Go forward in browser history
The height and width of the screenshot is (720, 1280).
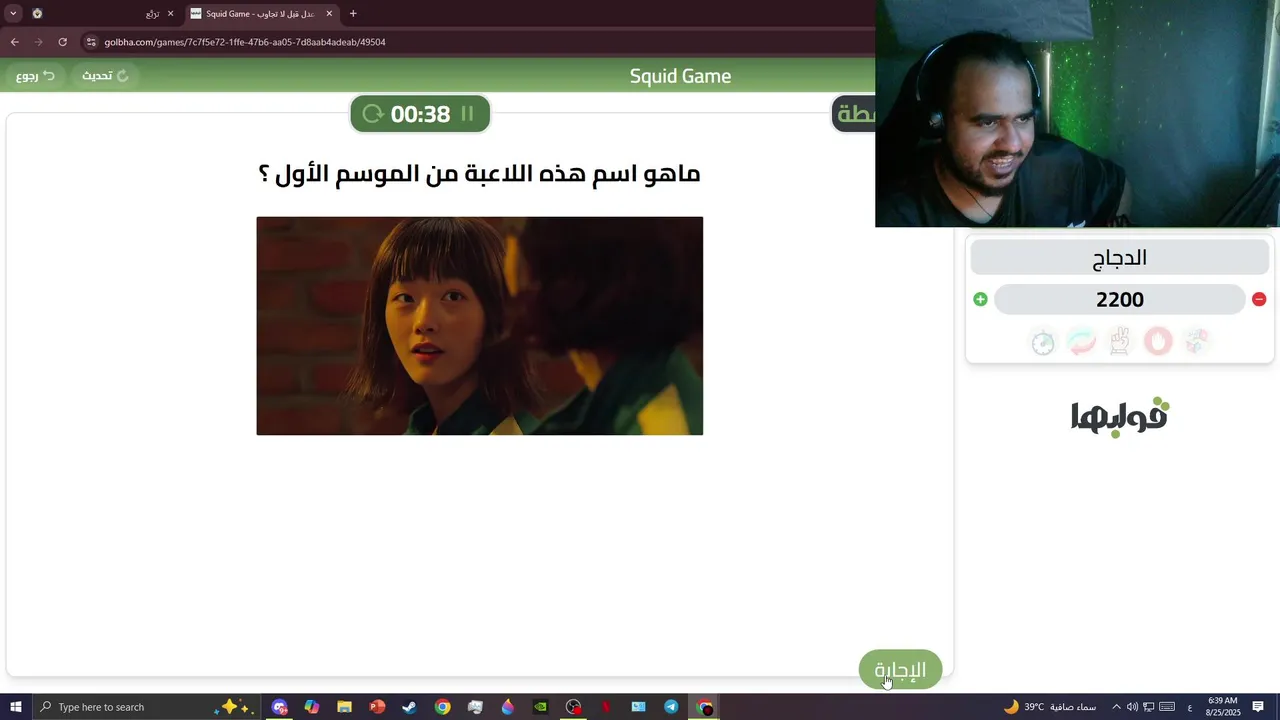click(39, 42)
